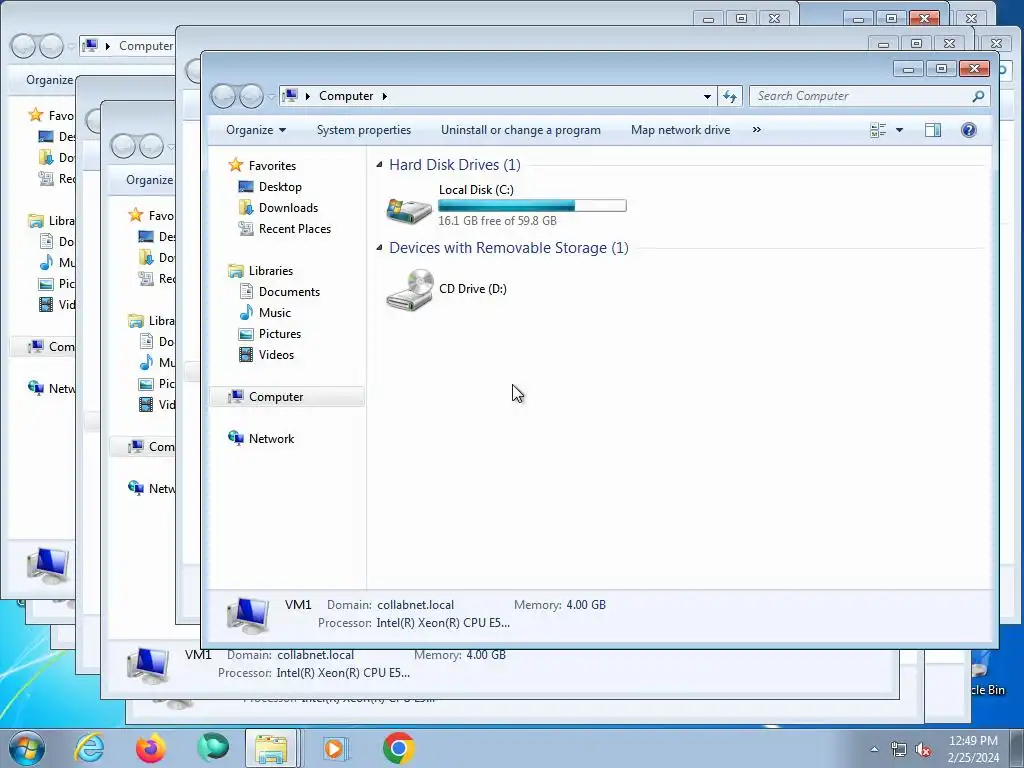Viewport: 1024px width, 768px height.
Task: Click '16.1 GB free of 59.8 GB' text
Action: pos(497,221)
